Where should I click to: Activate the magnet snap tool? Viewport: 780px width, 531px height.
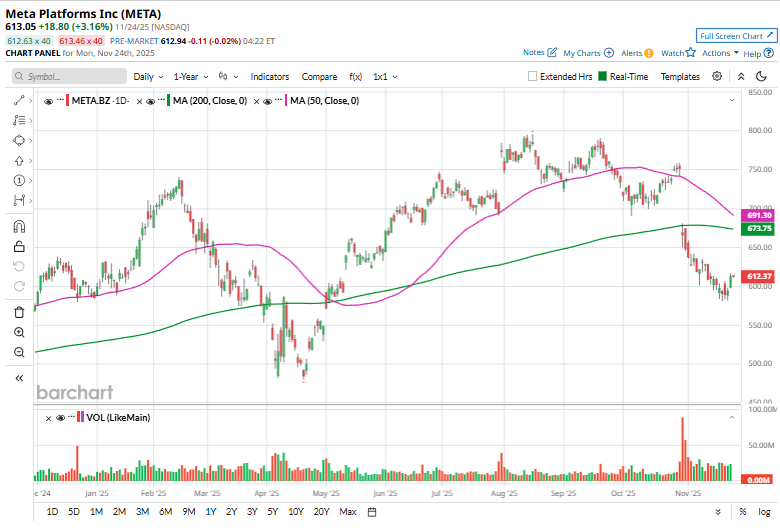pyautogui.click(x=19, y=225)
